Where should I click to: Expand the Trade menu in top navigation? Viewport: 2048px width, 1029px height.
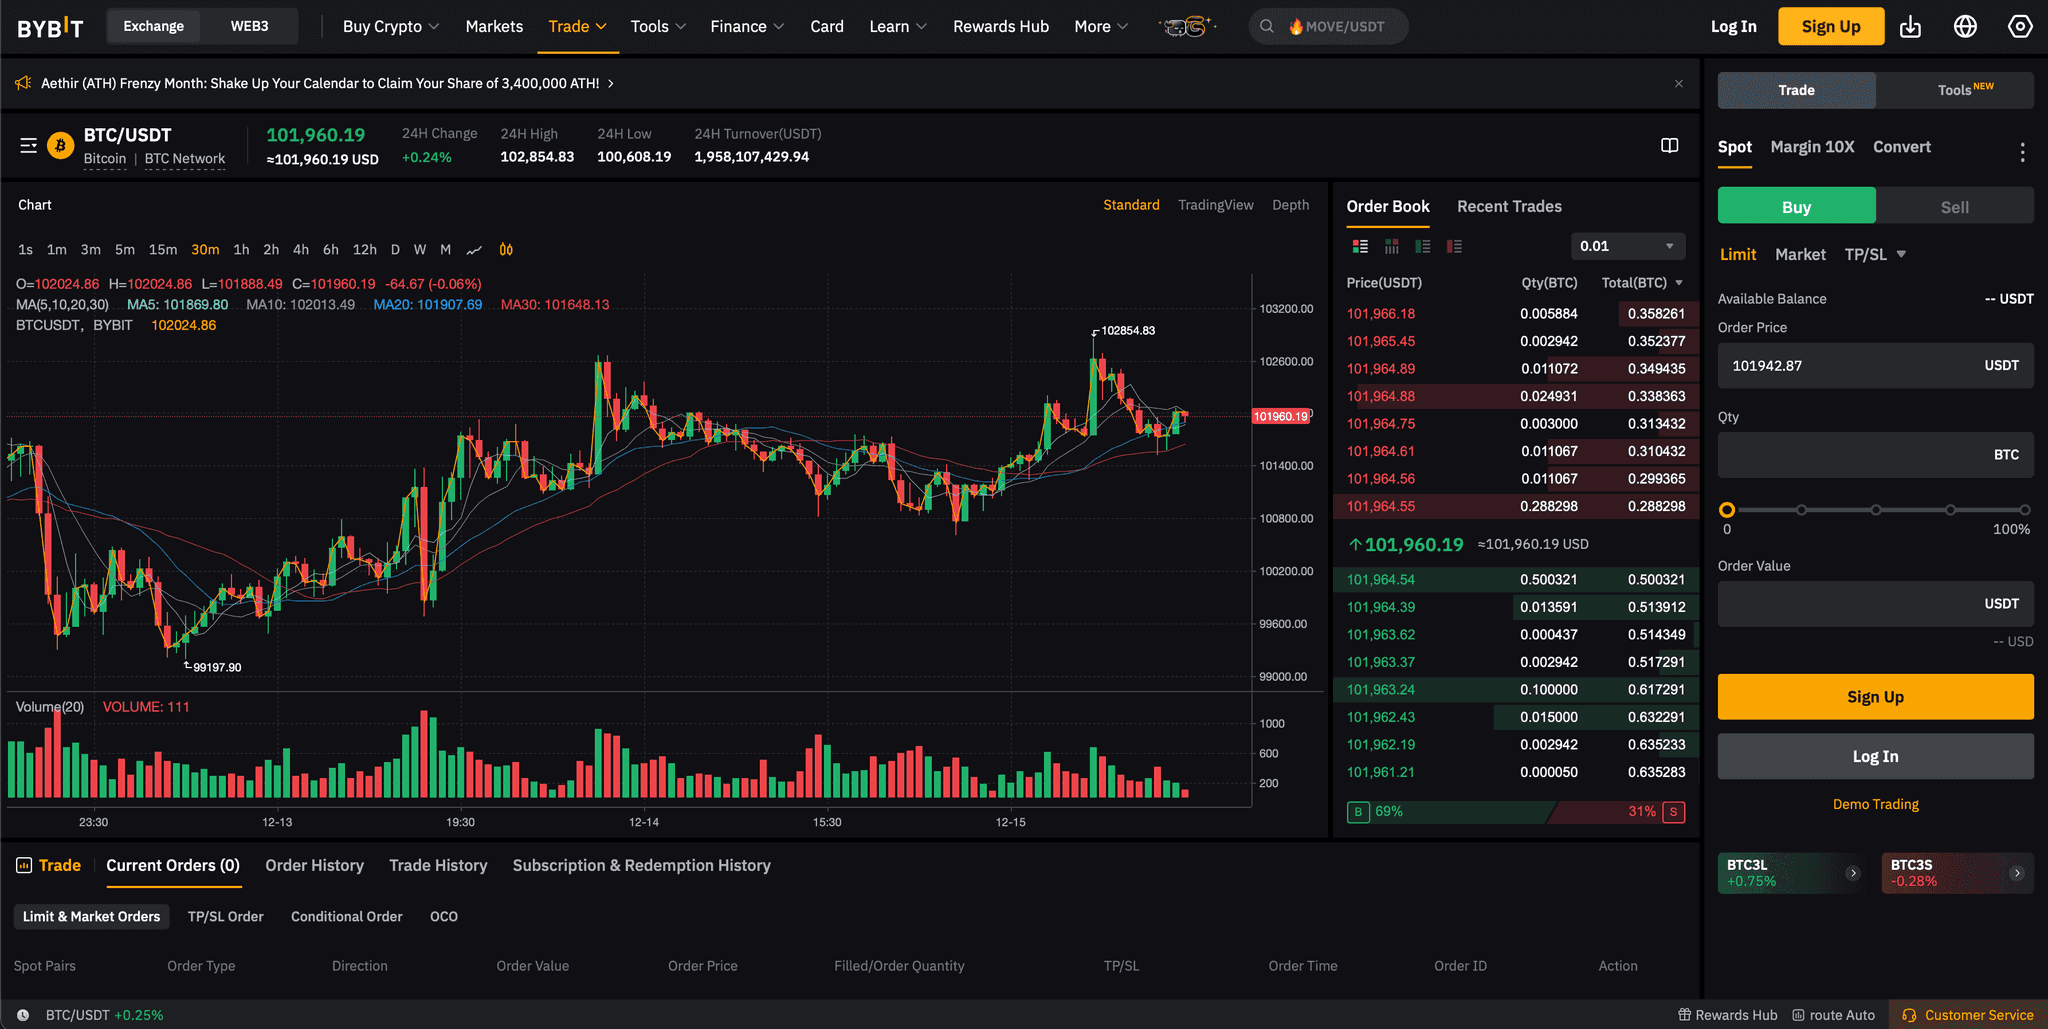pos(577,26)
